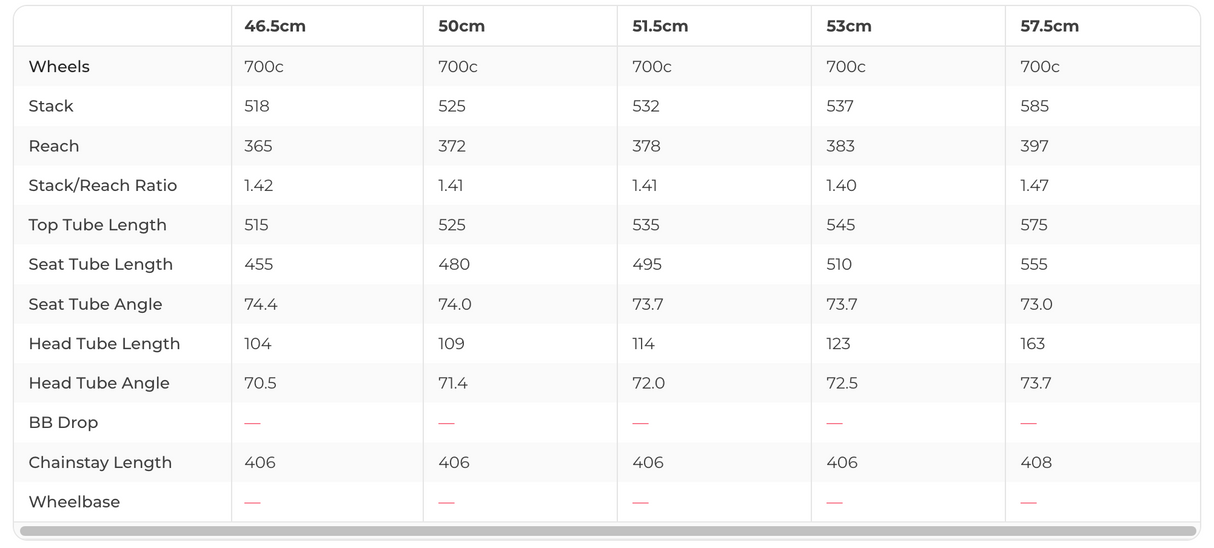Select the Stack/Reach Ratio row label
1214x548 pixels.
point(102,186)
